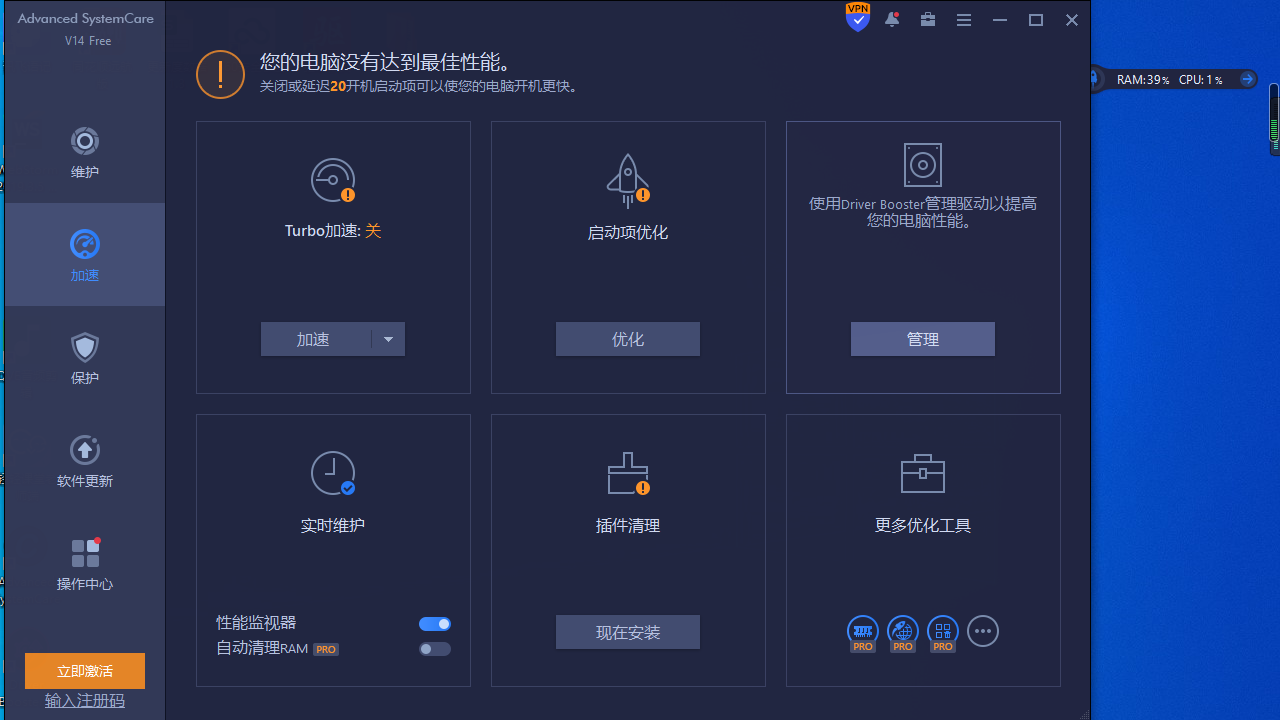Viewport: 1280px width, 720px height.
Task: Click the 输入注册码 link
Action: (84, 700)
